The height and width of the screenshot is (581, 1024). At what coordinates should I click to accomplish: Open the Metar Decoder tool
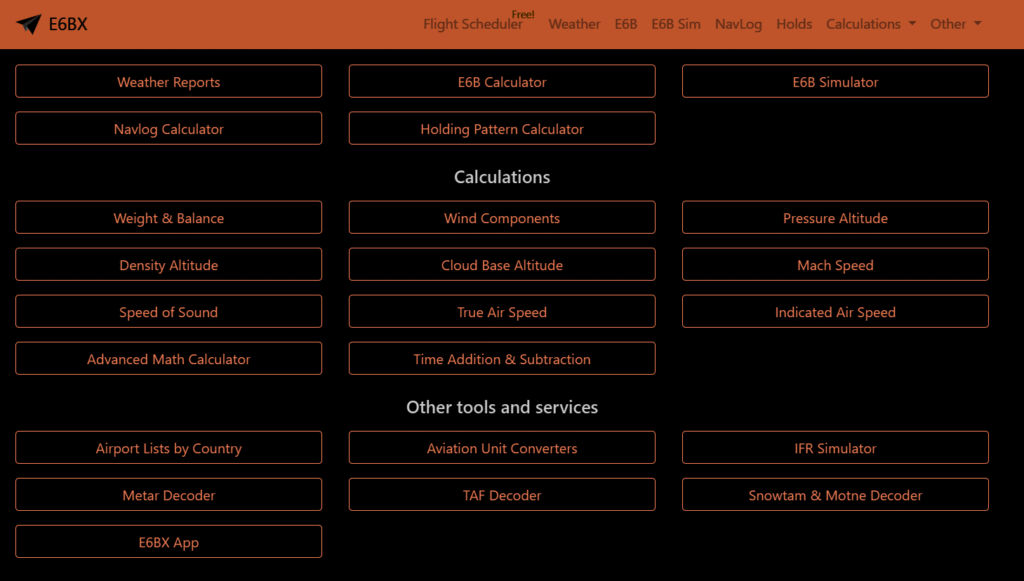(x=168, y=495)
